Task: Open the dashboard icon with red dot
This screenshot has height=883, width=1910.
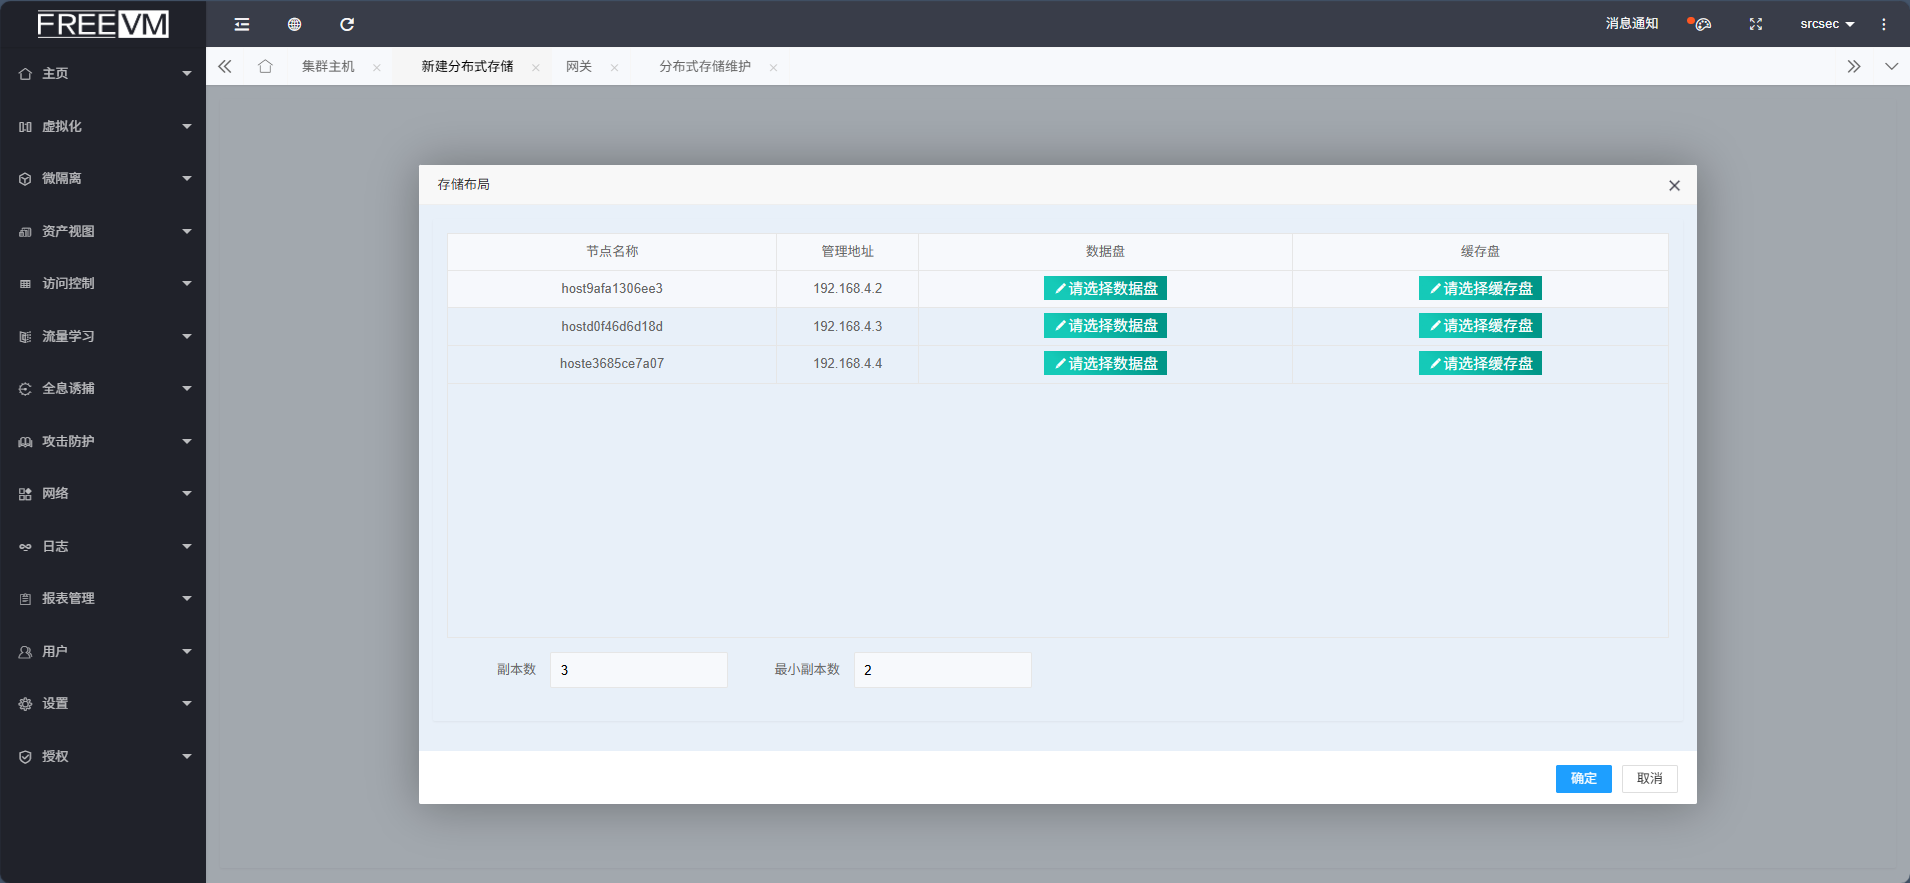Action: tap(1701, 24)
